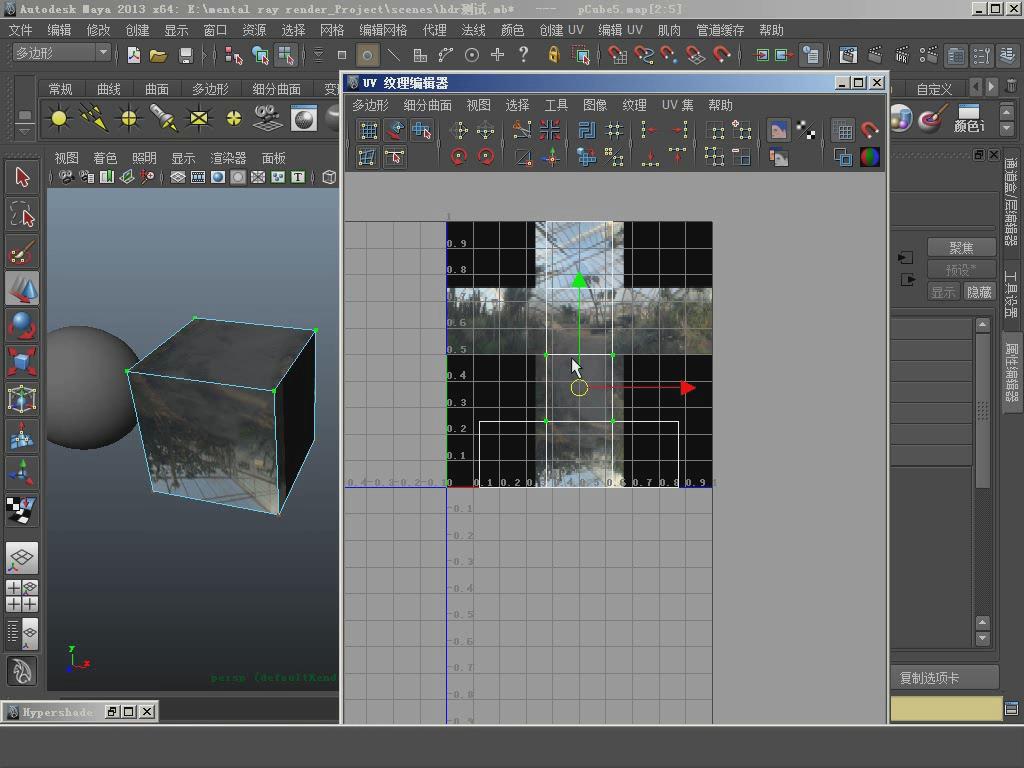This screenshot has width=1024, height=768.
Task: Activate the lasso select tool
Action: point(22,214)
